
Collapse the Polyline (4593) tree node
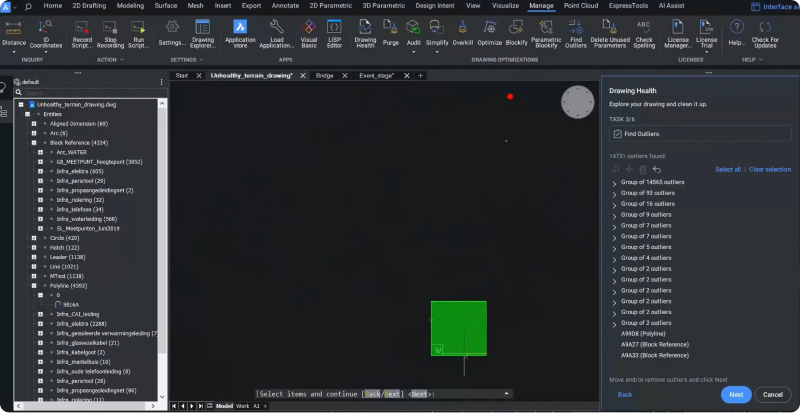[34, 286]
